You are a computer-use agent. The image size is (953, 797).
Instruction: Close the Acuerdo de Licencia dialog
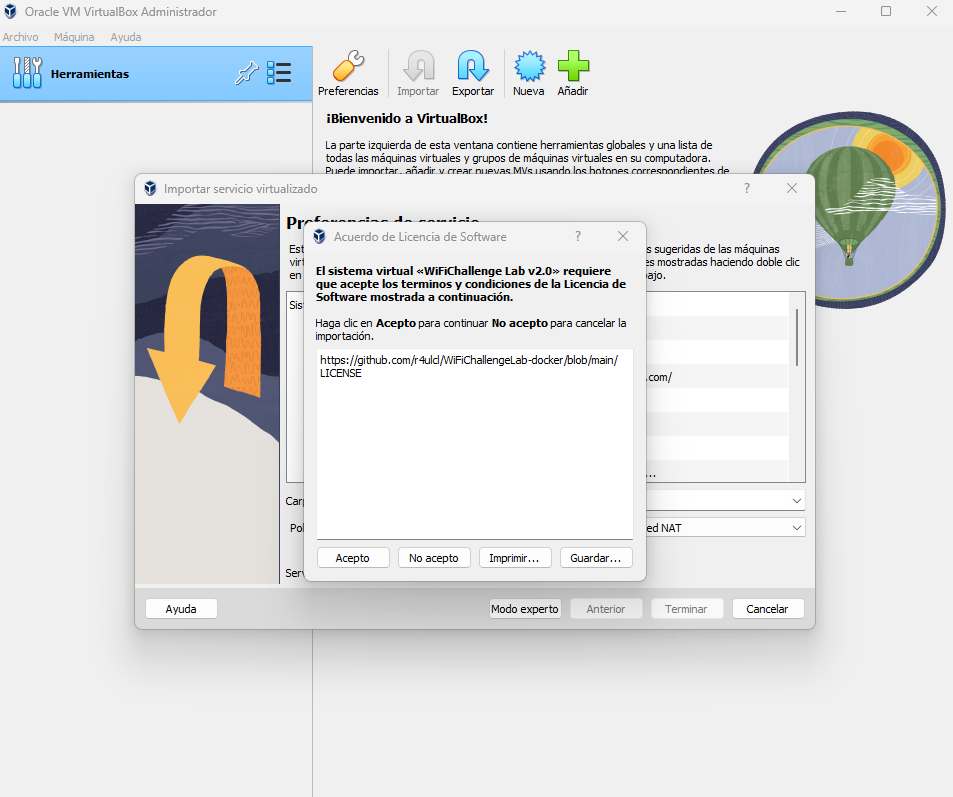point(623,236)
